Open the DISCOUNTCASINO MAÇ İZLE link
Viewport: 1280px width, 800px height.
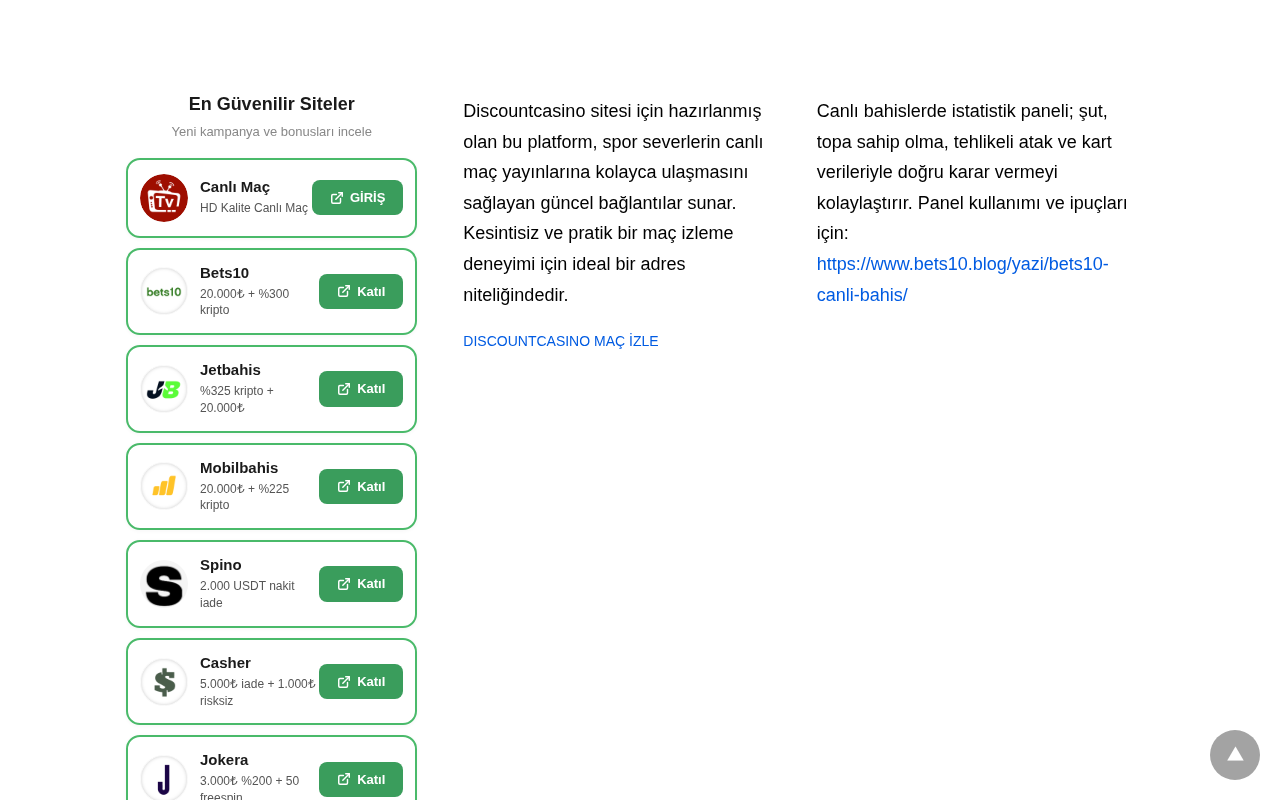pyautogui.click(x=561, y=341)
